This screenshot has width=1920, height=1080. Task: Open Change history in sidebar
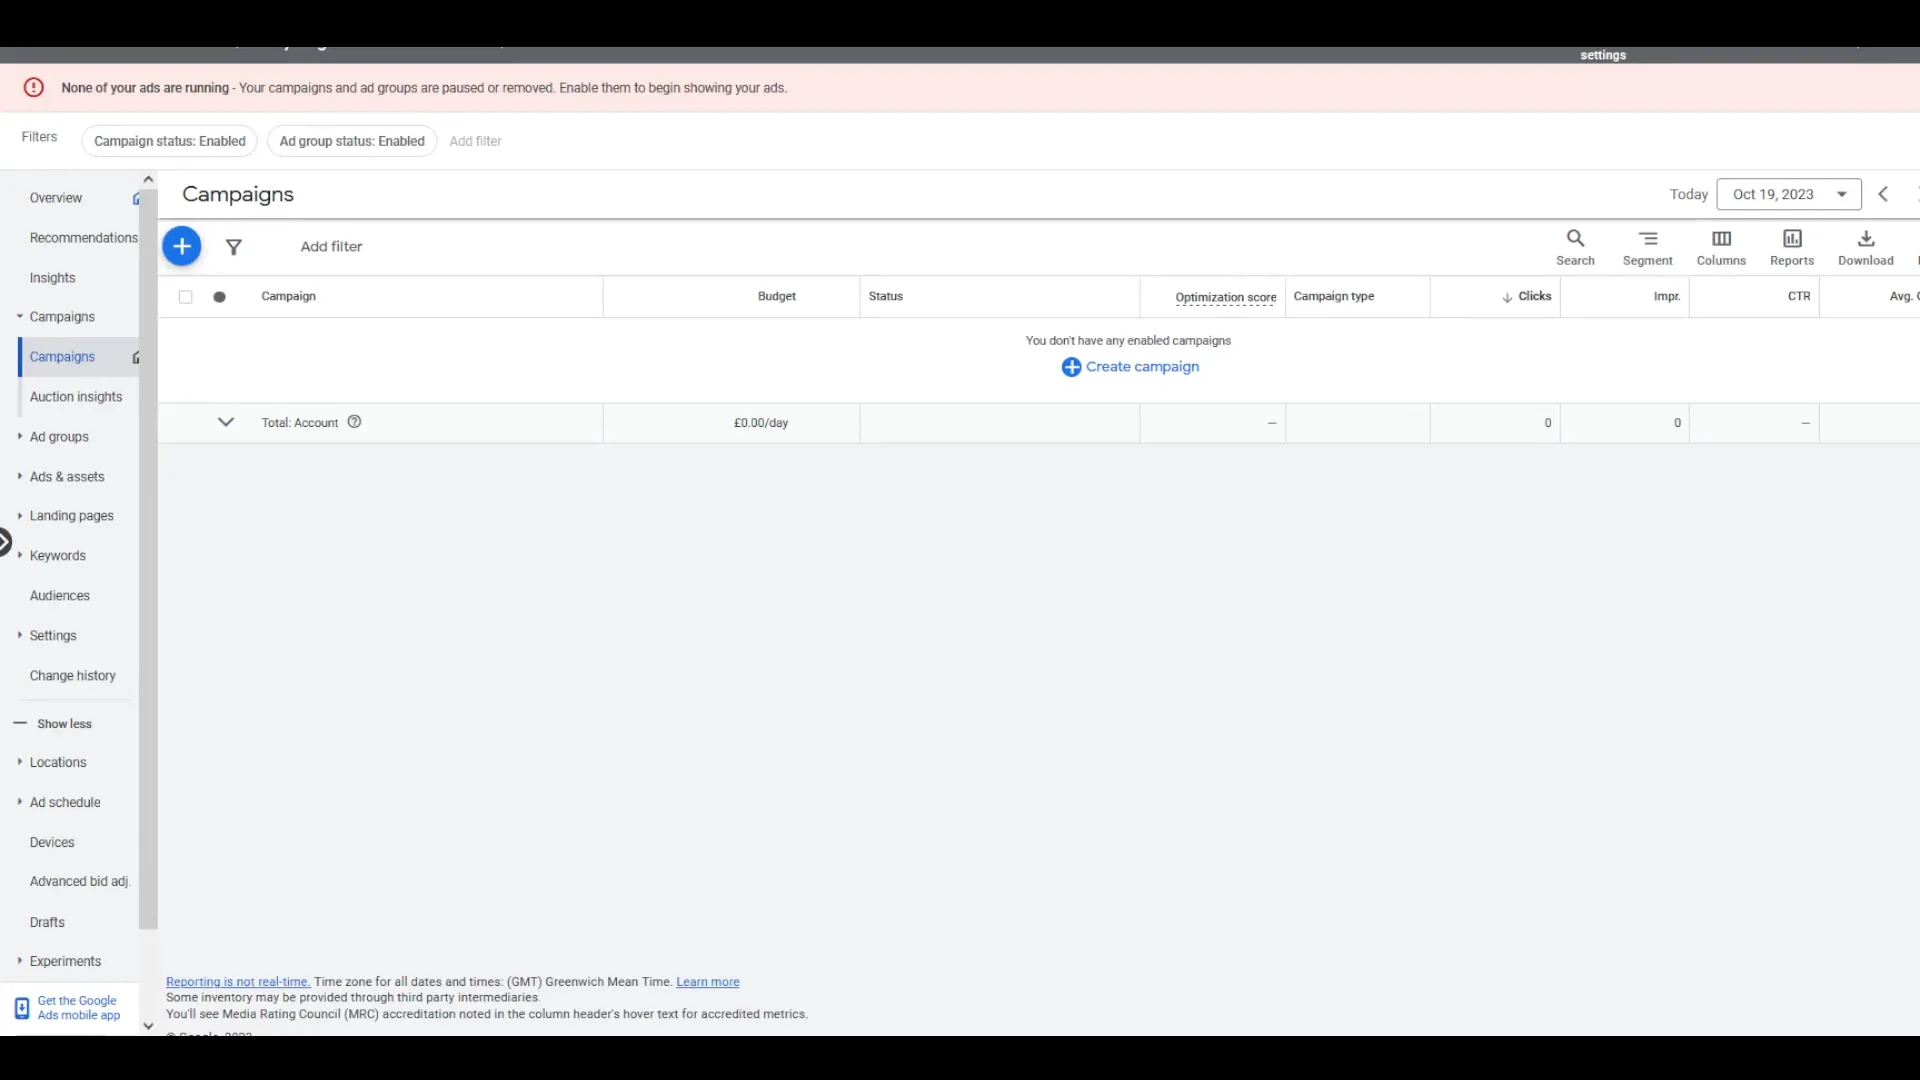click(x=73, y=676)
